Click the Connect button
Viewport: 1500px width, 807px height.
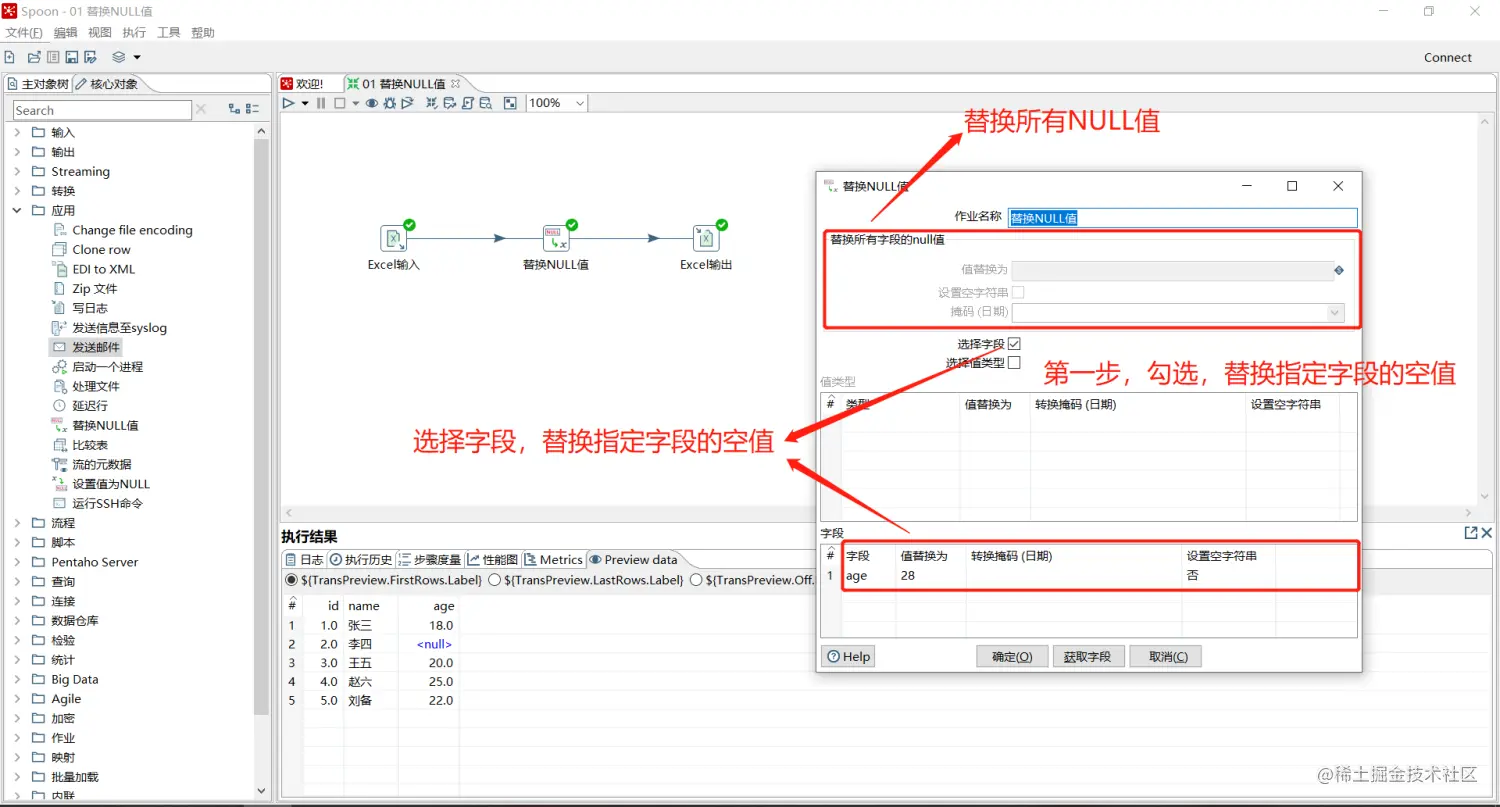pos(1448,57)
